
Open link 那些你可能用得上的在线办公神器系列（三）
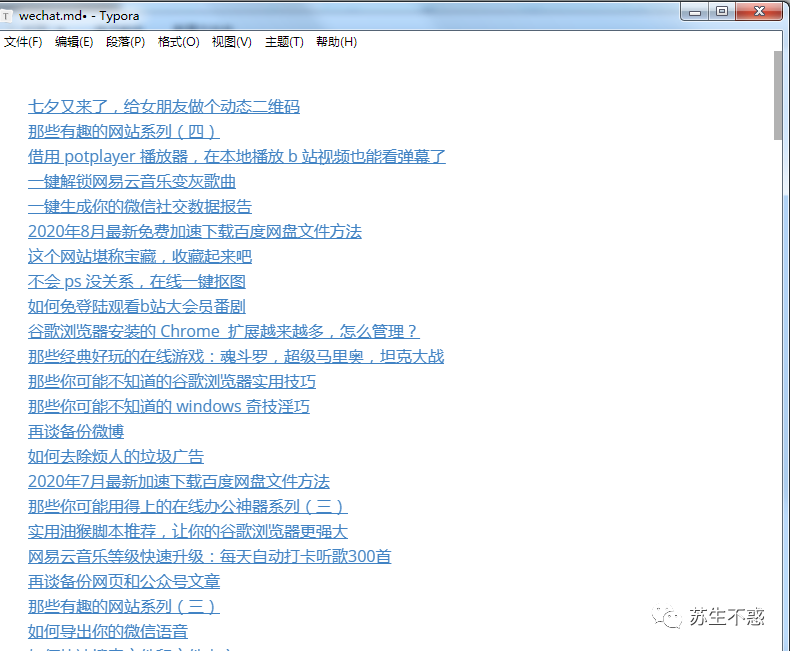[x=188, y=506]
